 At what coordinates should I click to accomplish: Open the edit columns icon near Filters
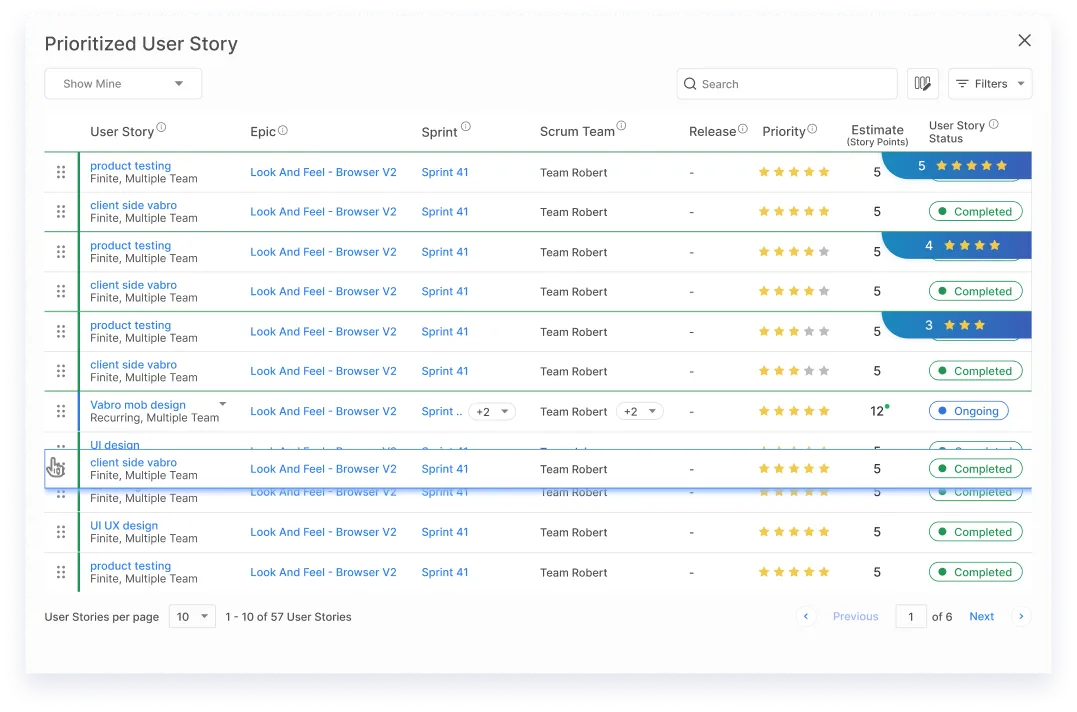point(922,84)
